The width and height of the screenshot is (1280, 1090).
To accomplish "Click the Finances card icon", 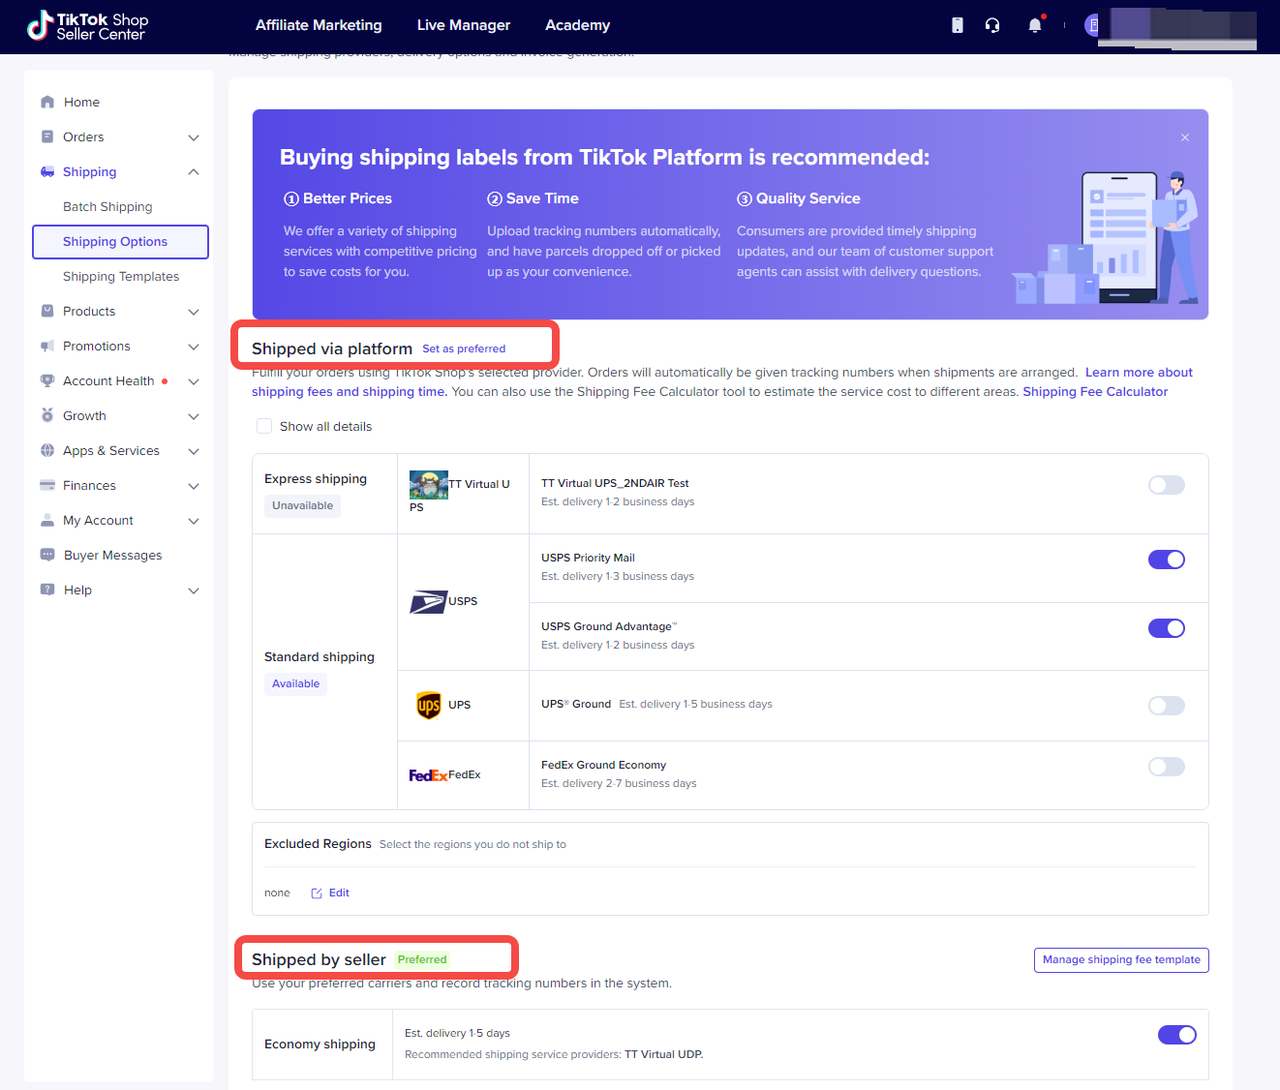I will point(47,485).
